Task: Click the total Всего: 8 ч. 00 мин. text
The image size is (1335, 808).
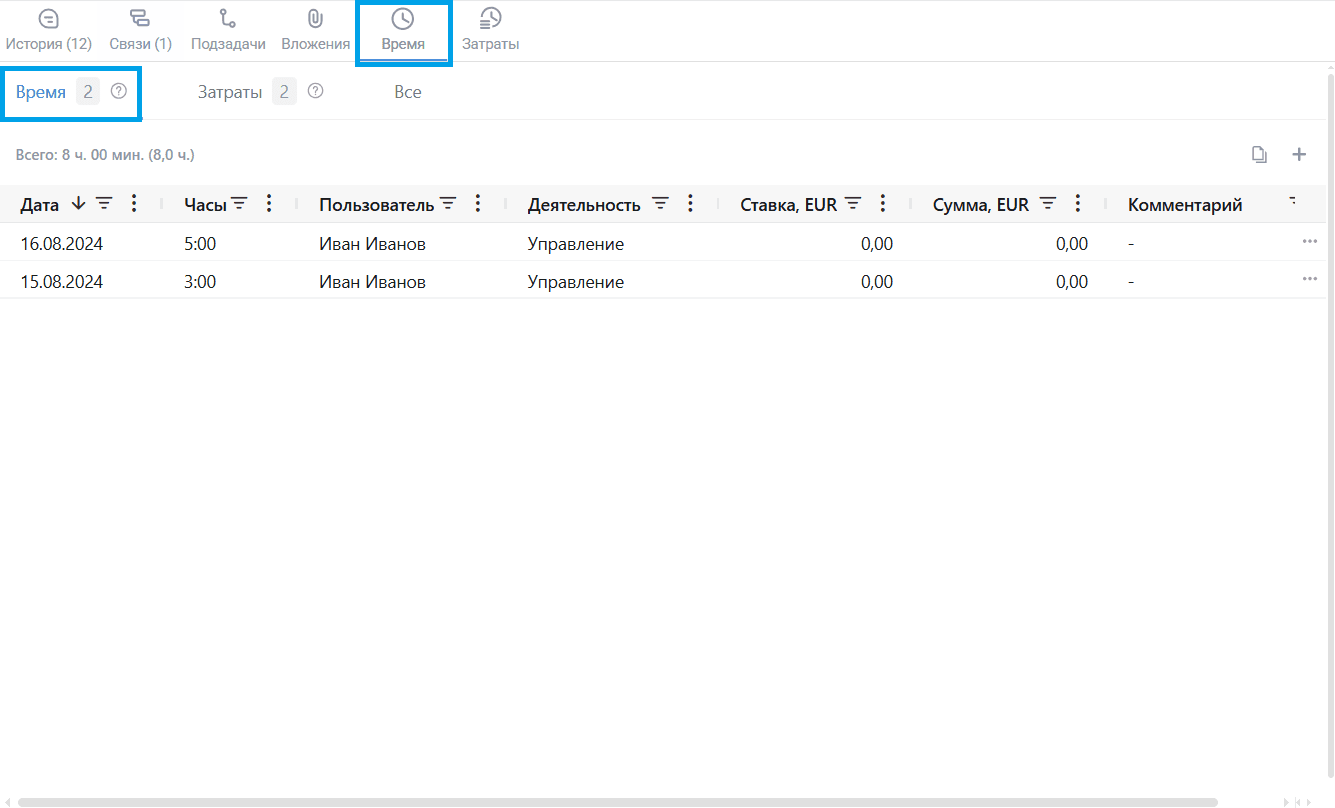Action: tap(105, 155)
